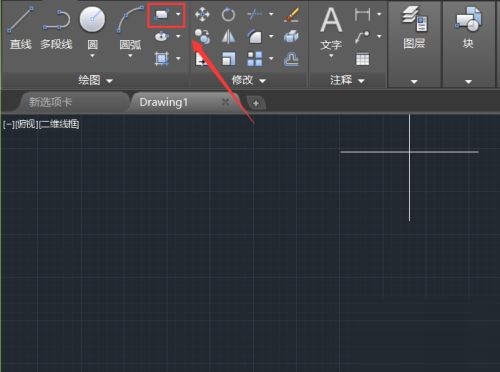Viewport: 500px width, 372px height.
Task: Expand the 修改 (Modify) panel
Action: click(x=249, y=80)
